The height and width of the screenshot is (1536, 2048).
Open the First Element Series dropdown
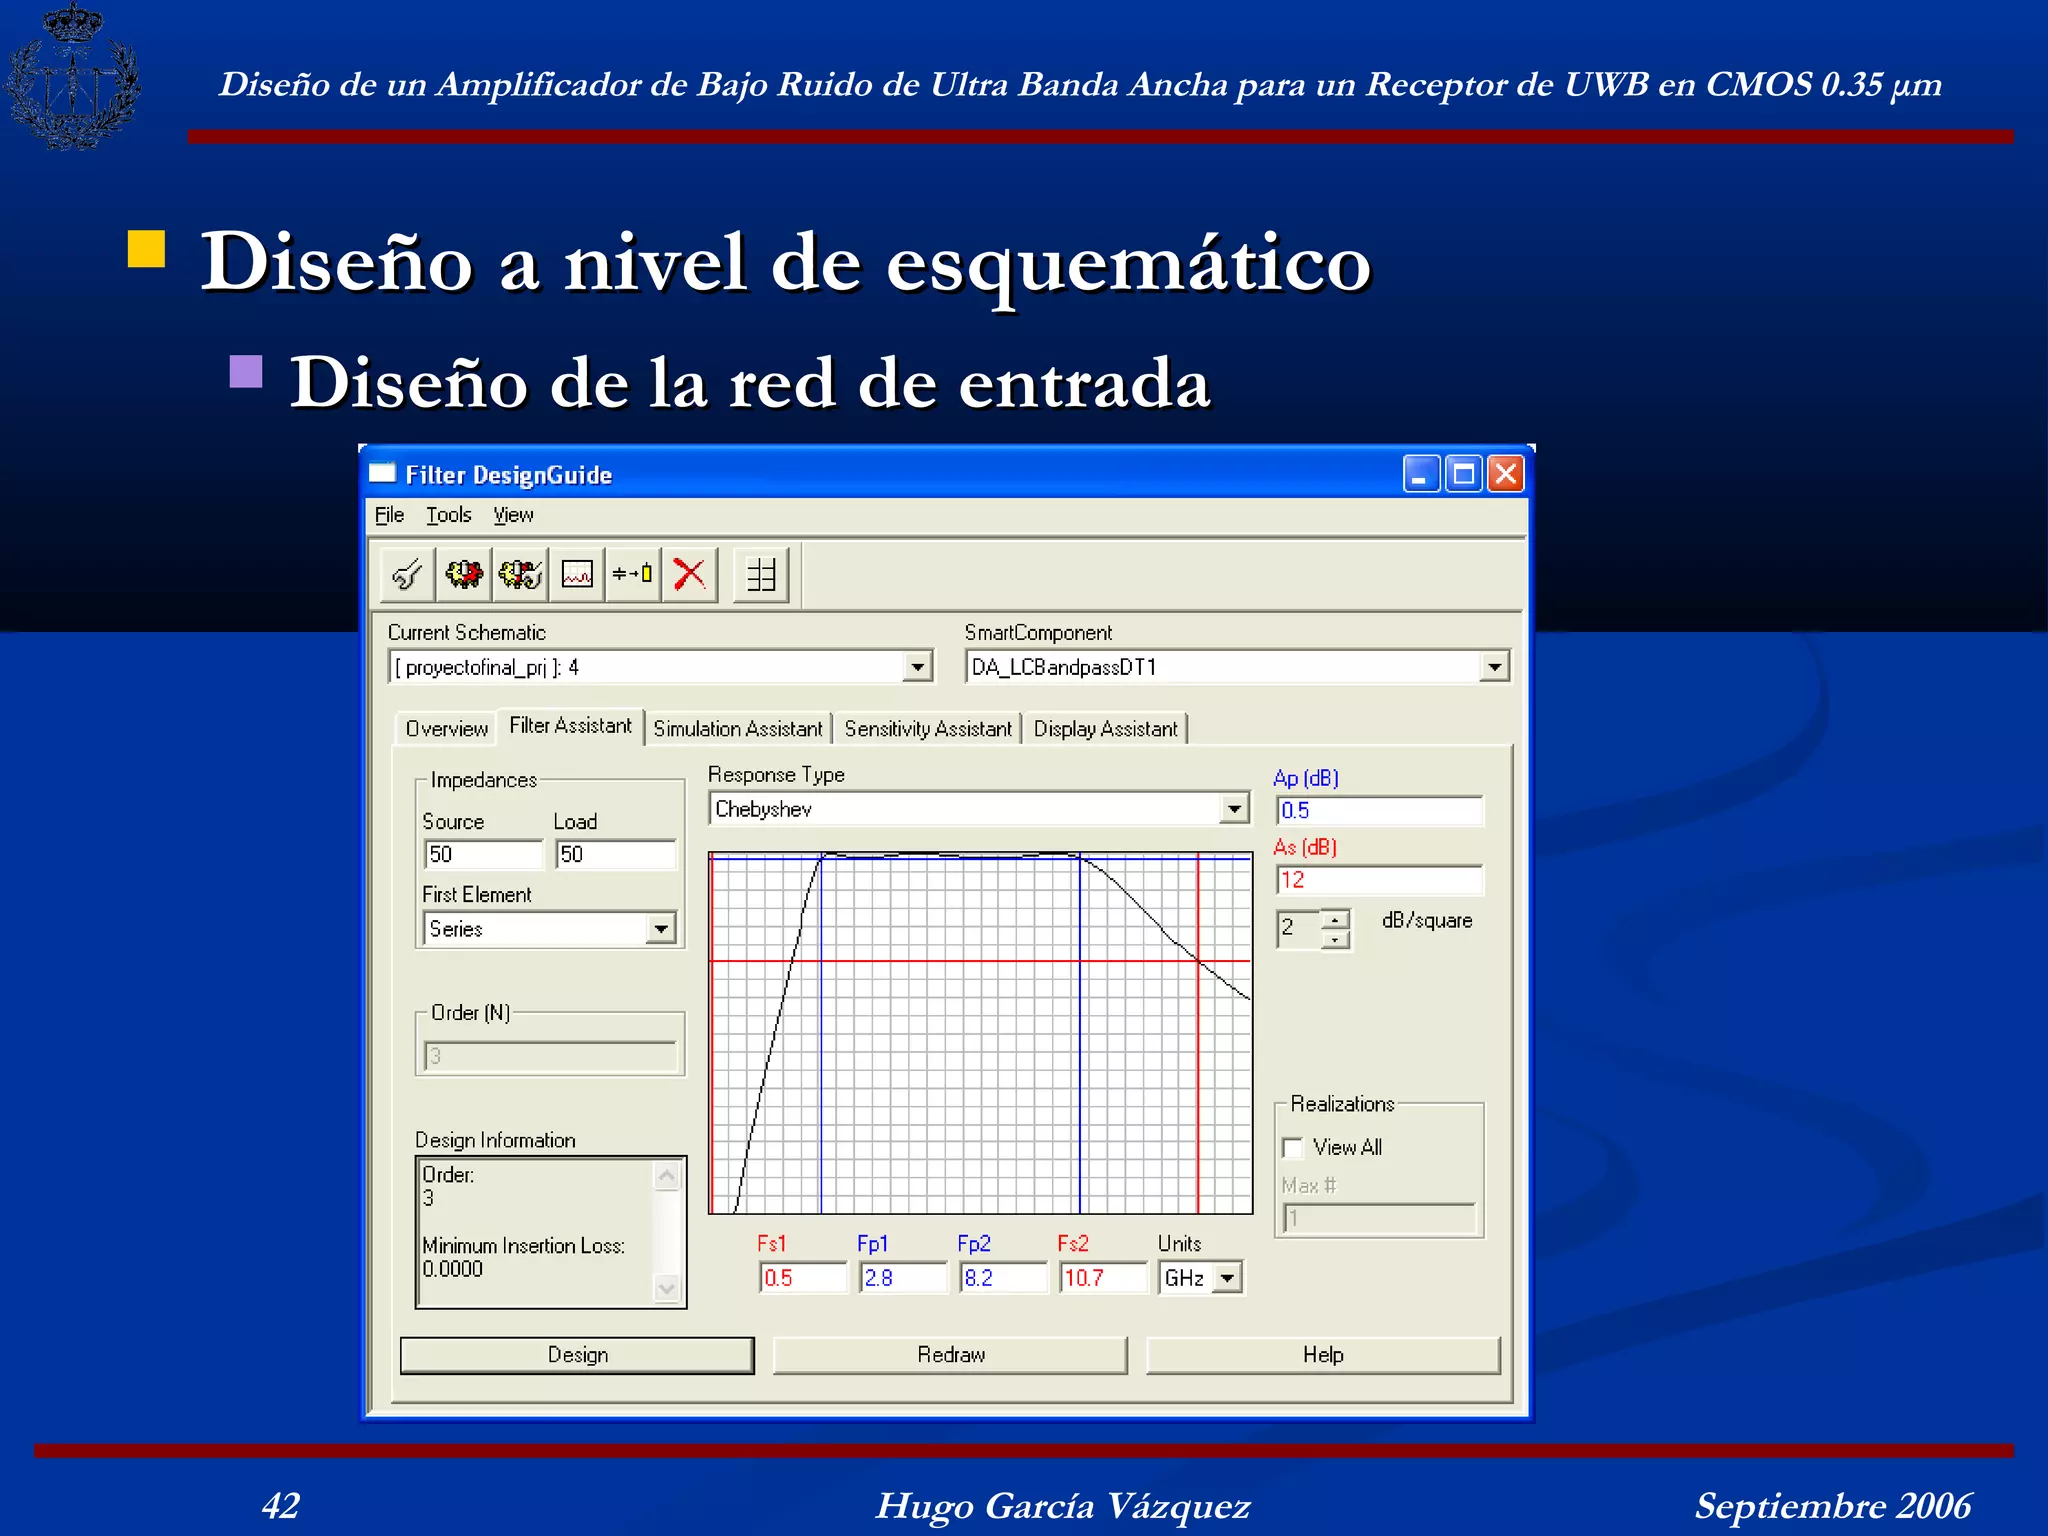[x=661, y=929]
